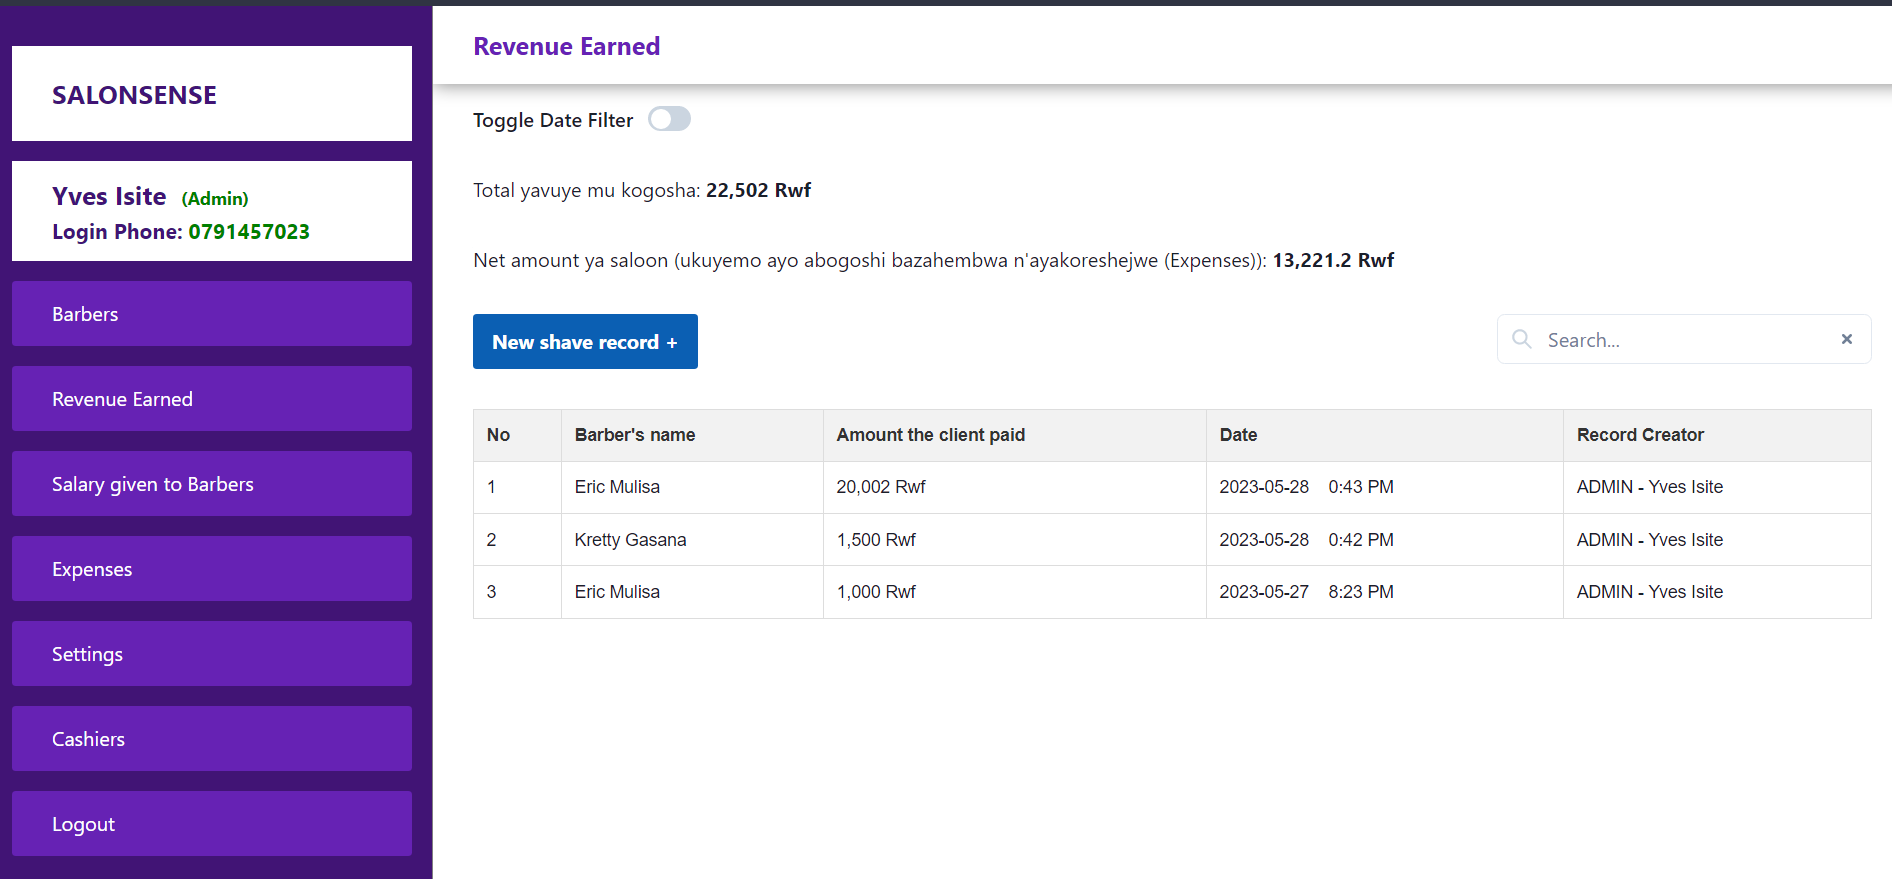Select the 20,002 Rwf record row
This screenshot has height=879, width=1892.
(x=881, y=487)
